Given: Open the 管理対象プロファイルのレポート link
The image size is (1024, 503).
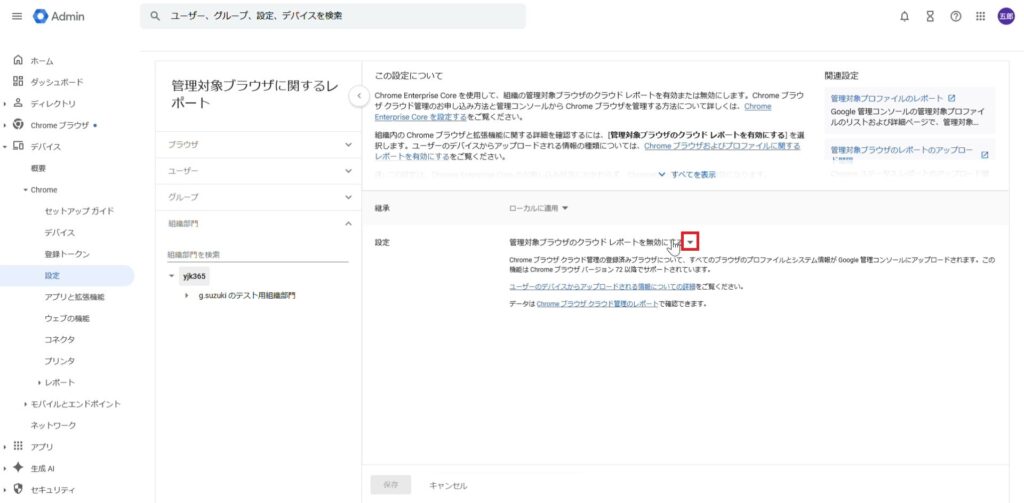Looking at the screenshot, I should click(887, 98).
